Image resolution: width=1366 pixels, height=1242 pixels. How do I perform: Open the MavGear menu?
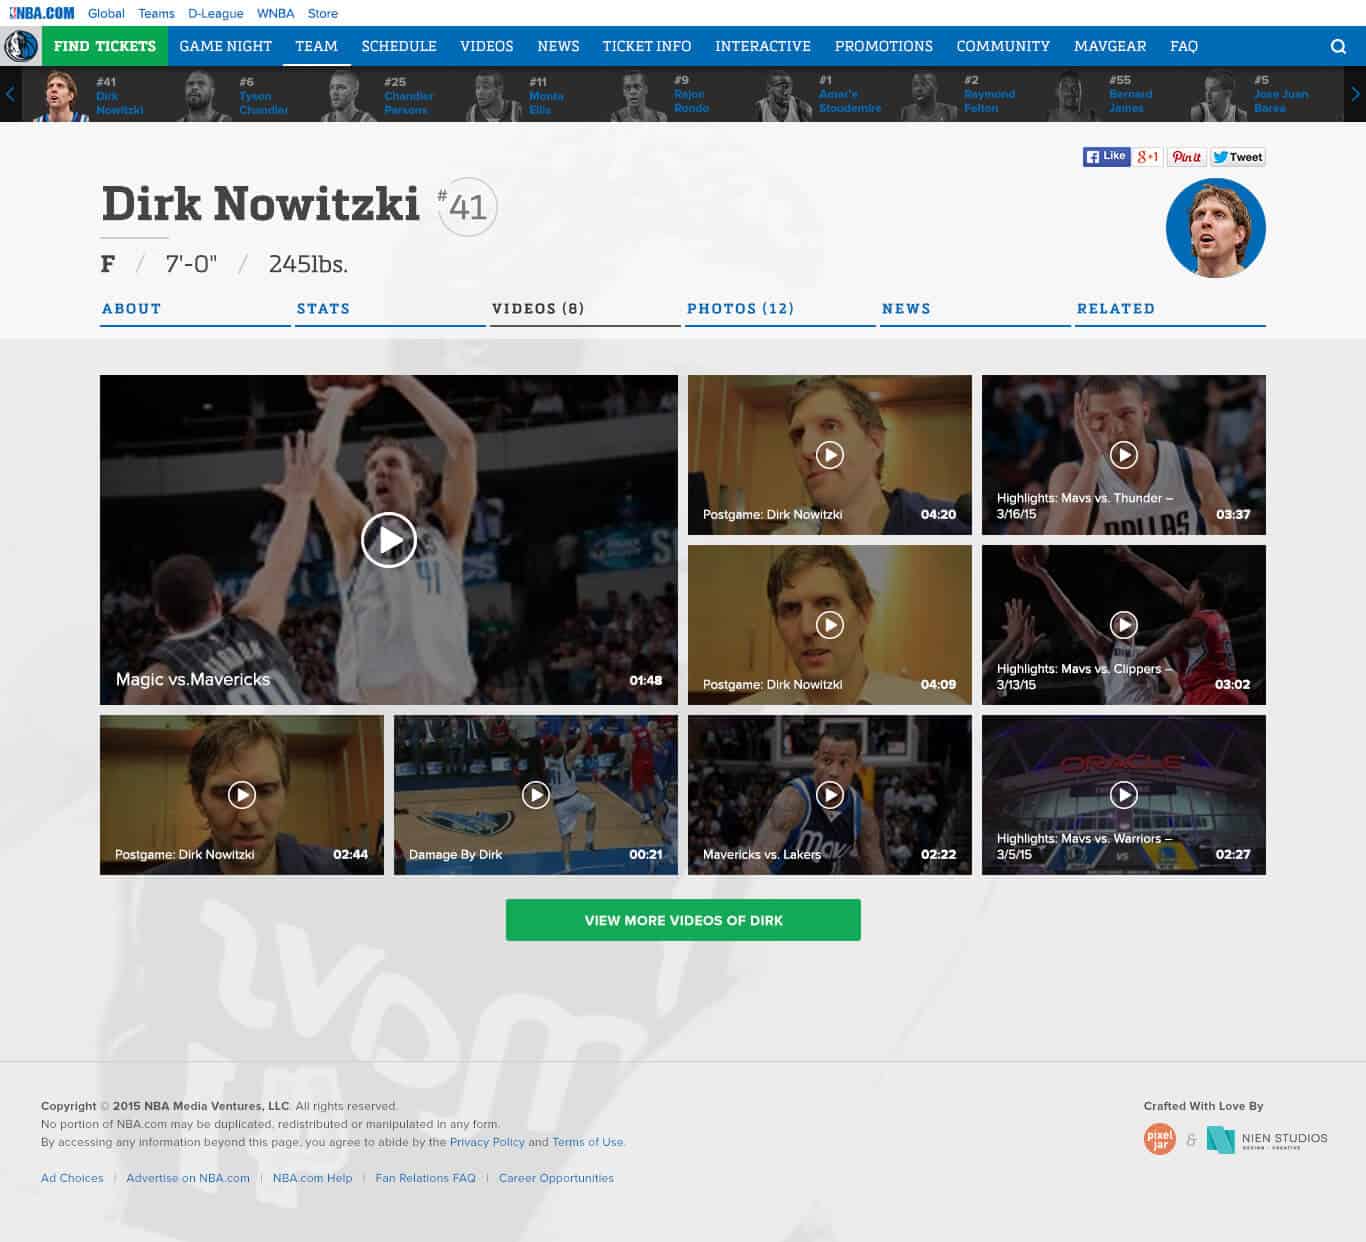pyautogui.click(x=1110, y=46)
